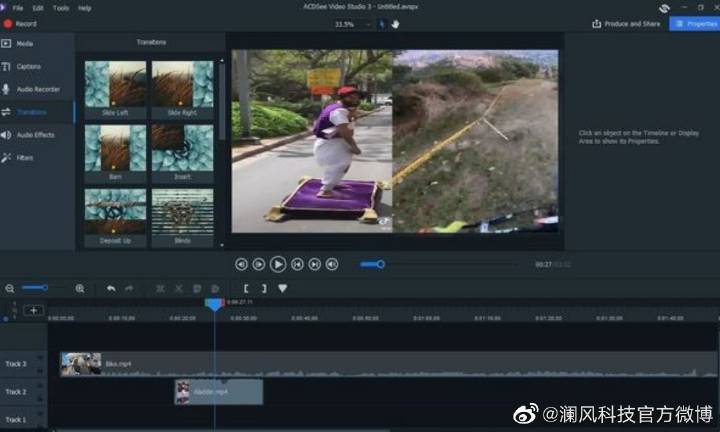Toggle the Properties panel button
The width and height of the screenshot is (720, 432).
coord(694,23)
